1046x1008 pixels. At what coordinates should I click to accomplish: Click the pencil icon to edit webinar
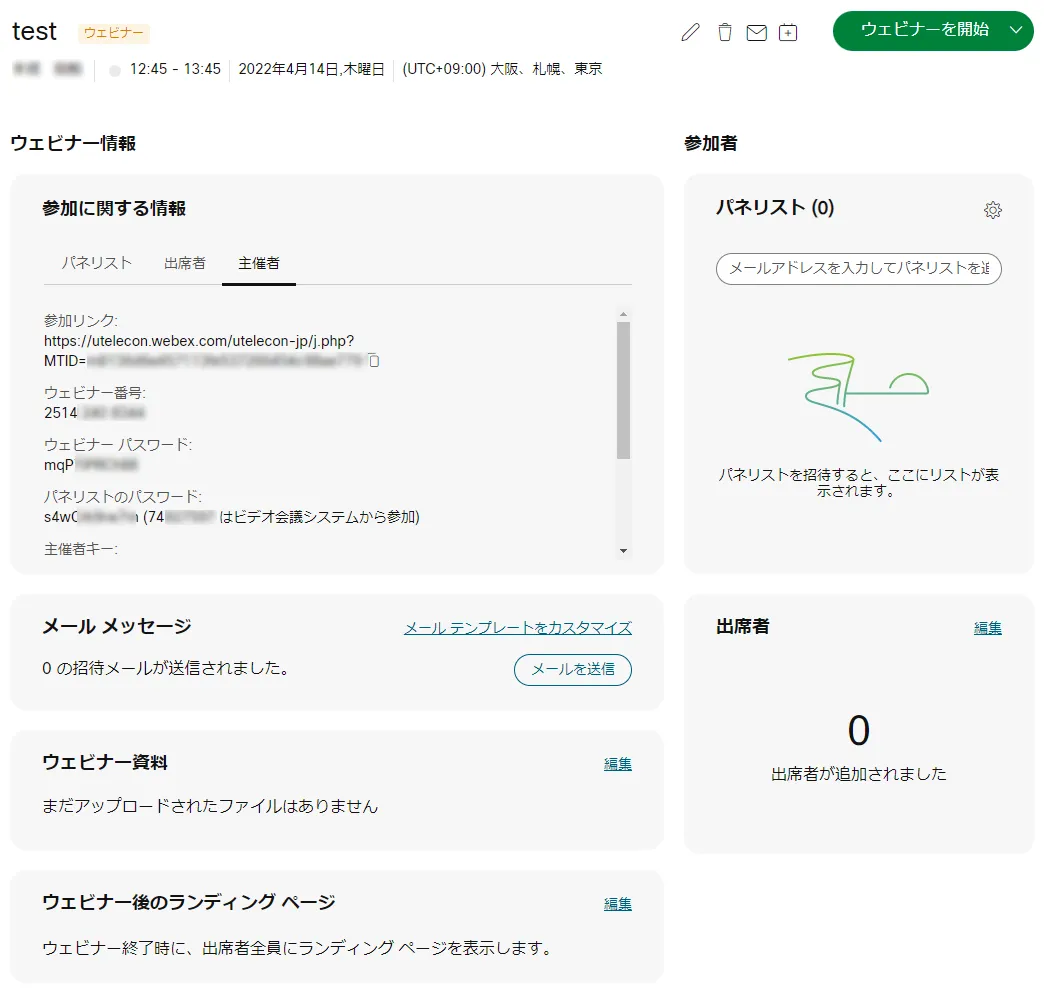(x=689, y=33)
